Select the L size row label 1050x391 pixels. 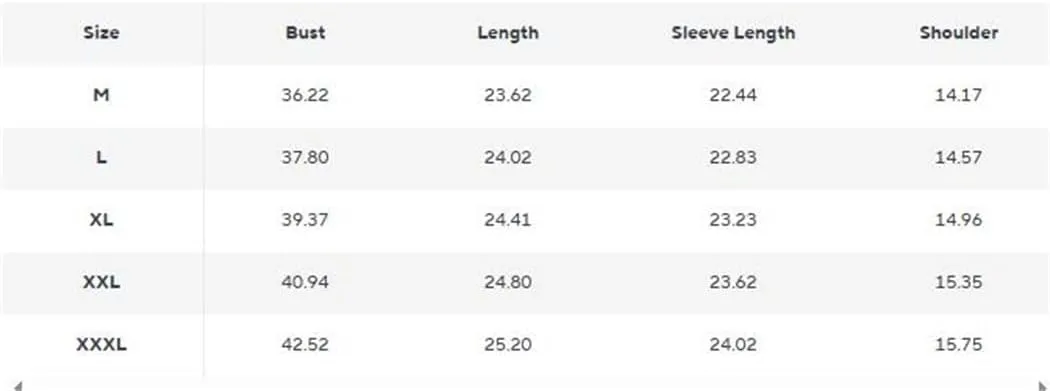click(101, 157)
